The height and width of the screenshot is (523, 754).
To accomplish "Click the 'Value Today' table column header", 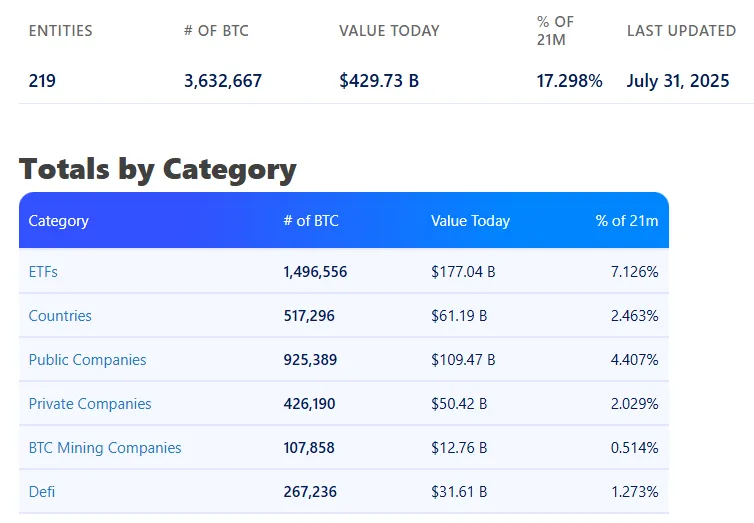I will 470,221.
